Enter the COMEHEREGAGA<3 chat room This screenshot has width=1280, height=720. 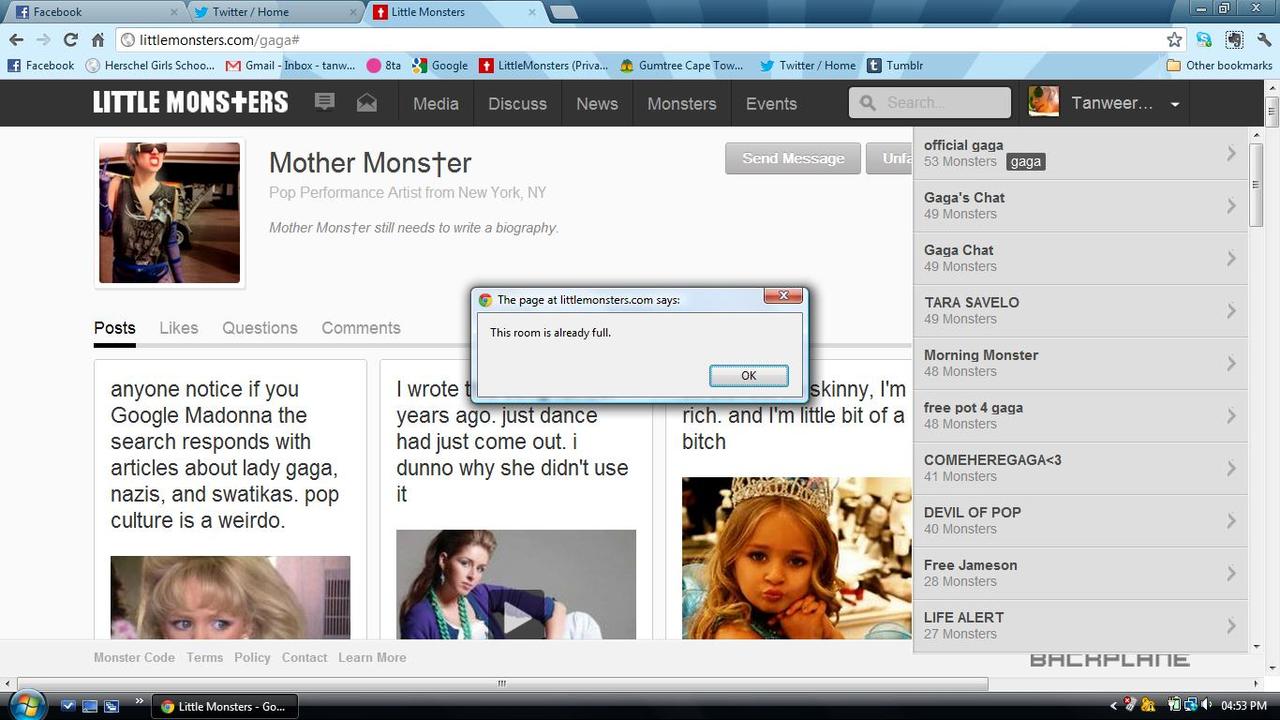[1081, 468]
